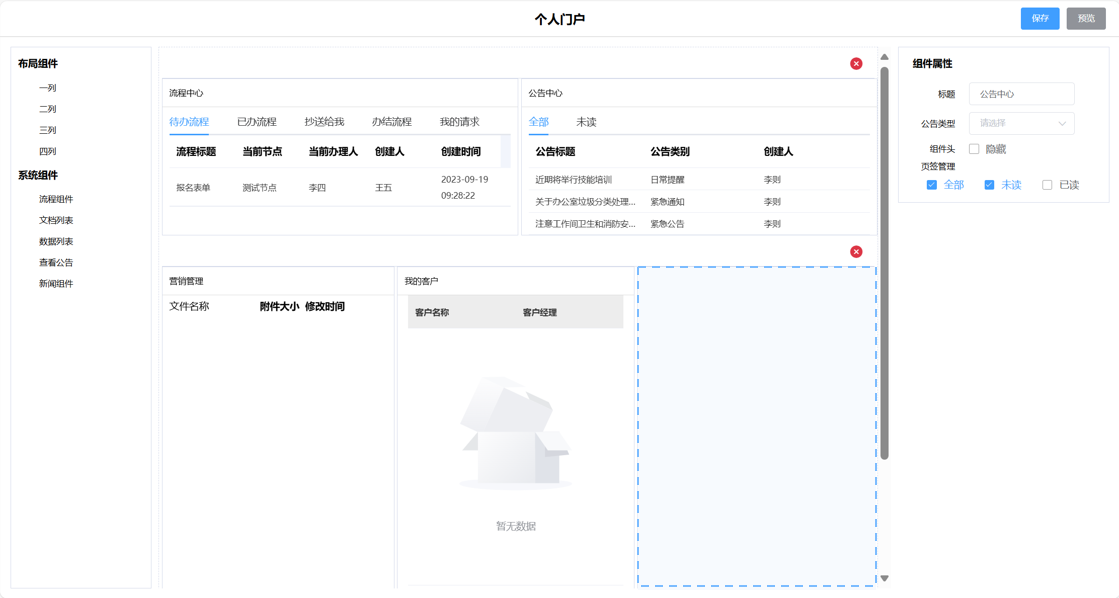Image resolution: width=1119 pixels, height=598 pixels.
Task: Select the empty dashed drop zone
Action: [x=756, y=426]
